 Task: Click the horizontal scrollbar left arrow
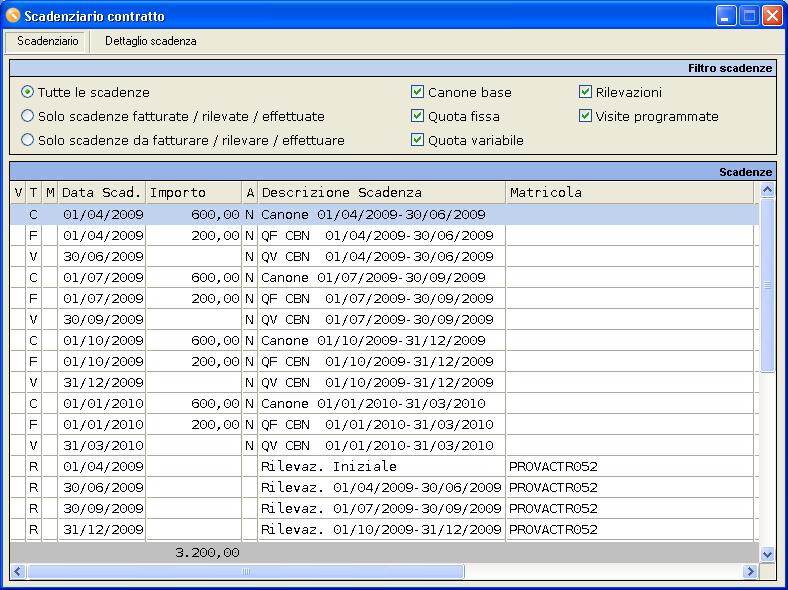19,571
